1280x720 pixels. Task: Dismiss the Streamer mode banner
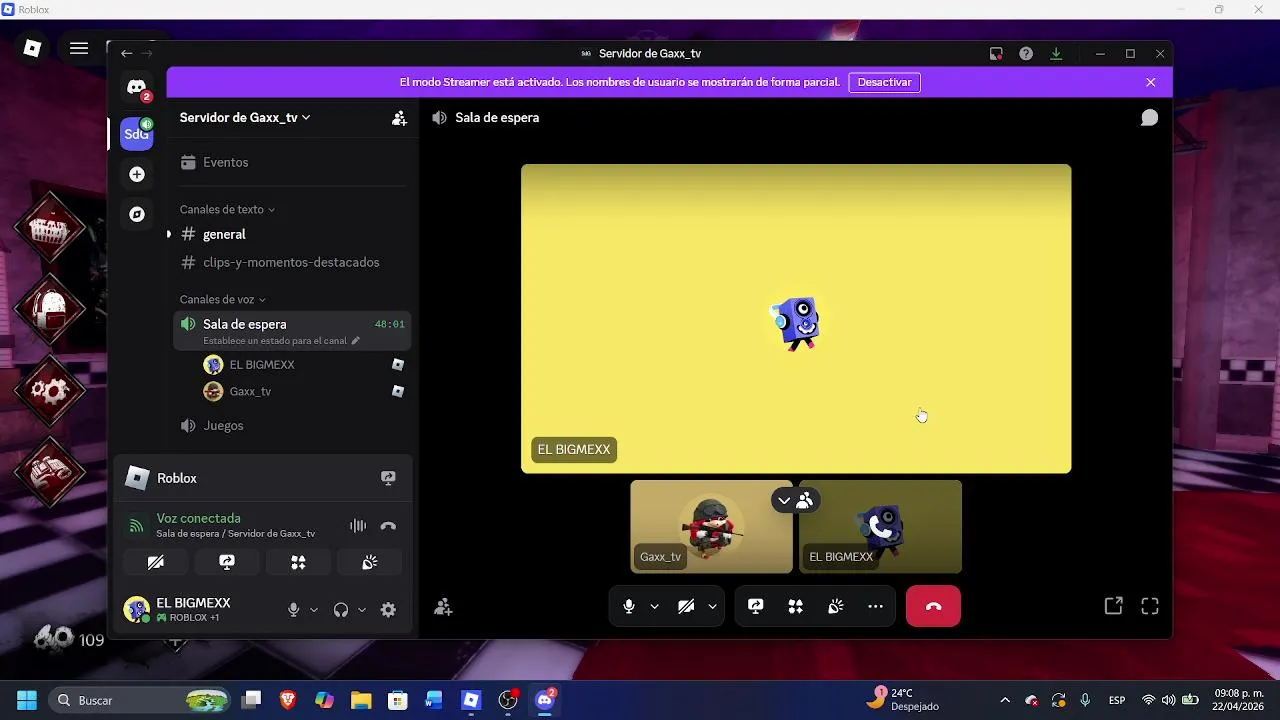click(x=1151, y=82)
